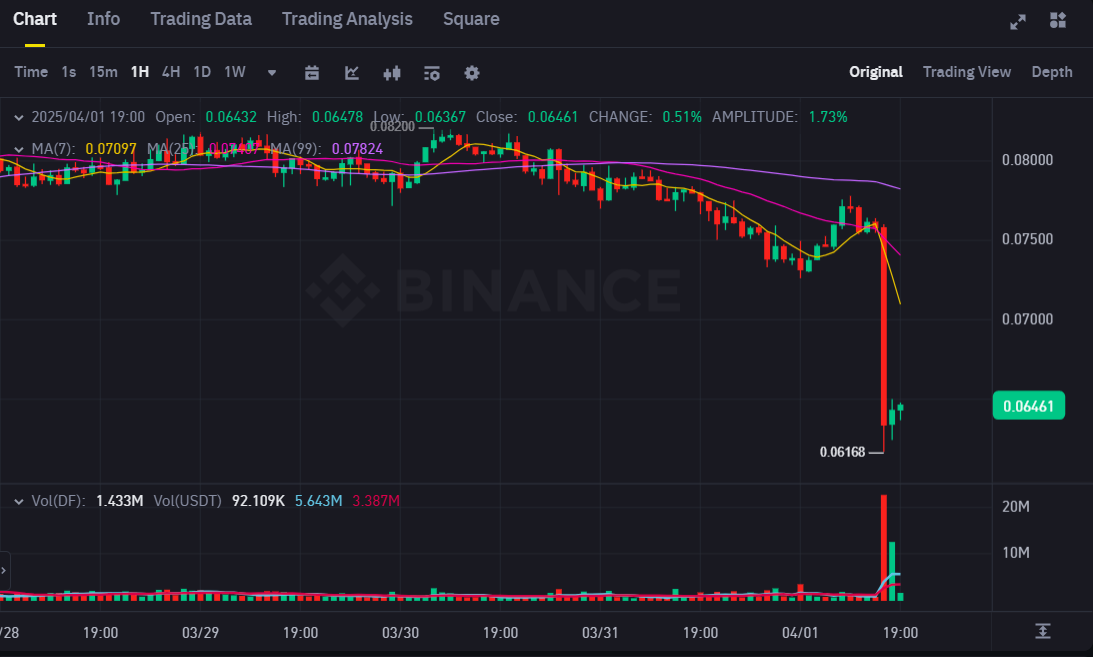
Task: Click the tall red crash candlestick
Action: (x=884, y=325)
